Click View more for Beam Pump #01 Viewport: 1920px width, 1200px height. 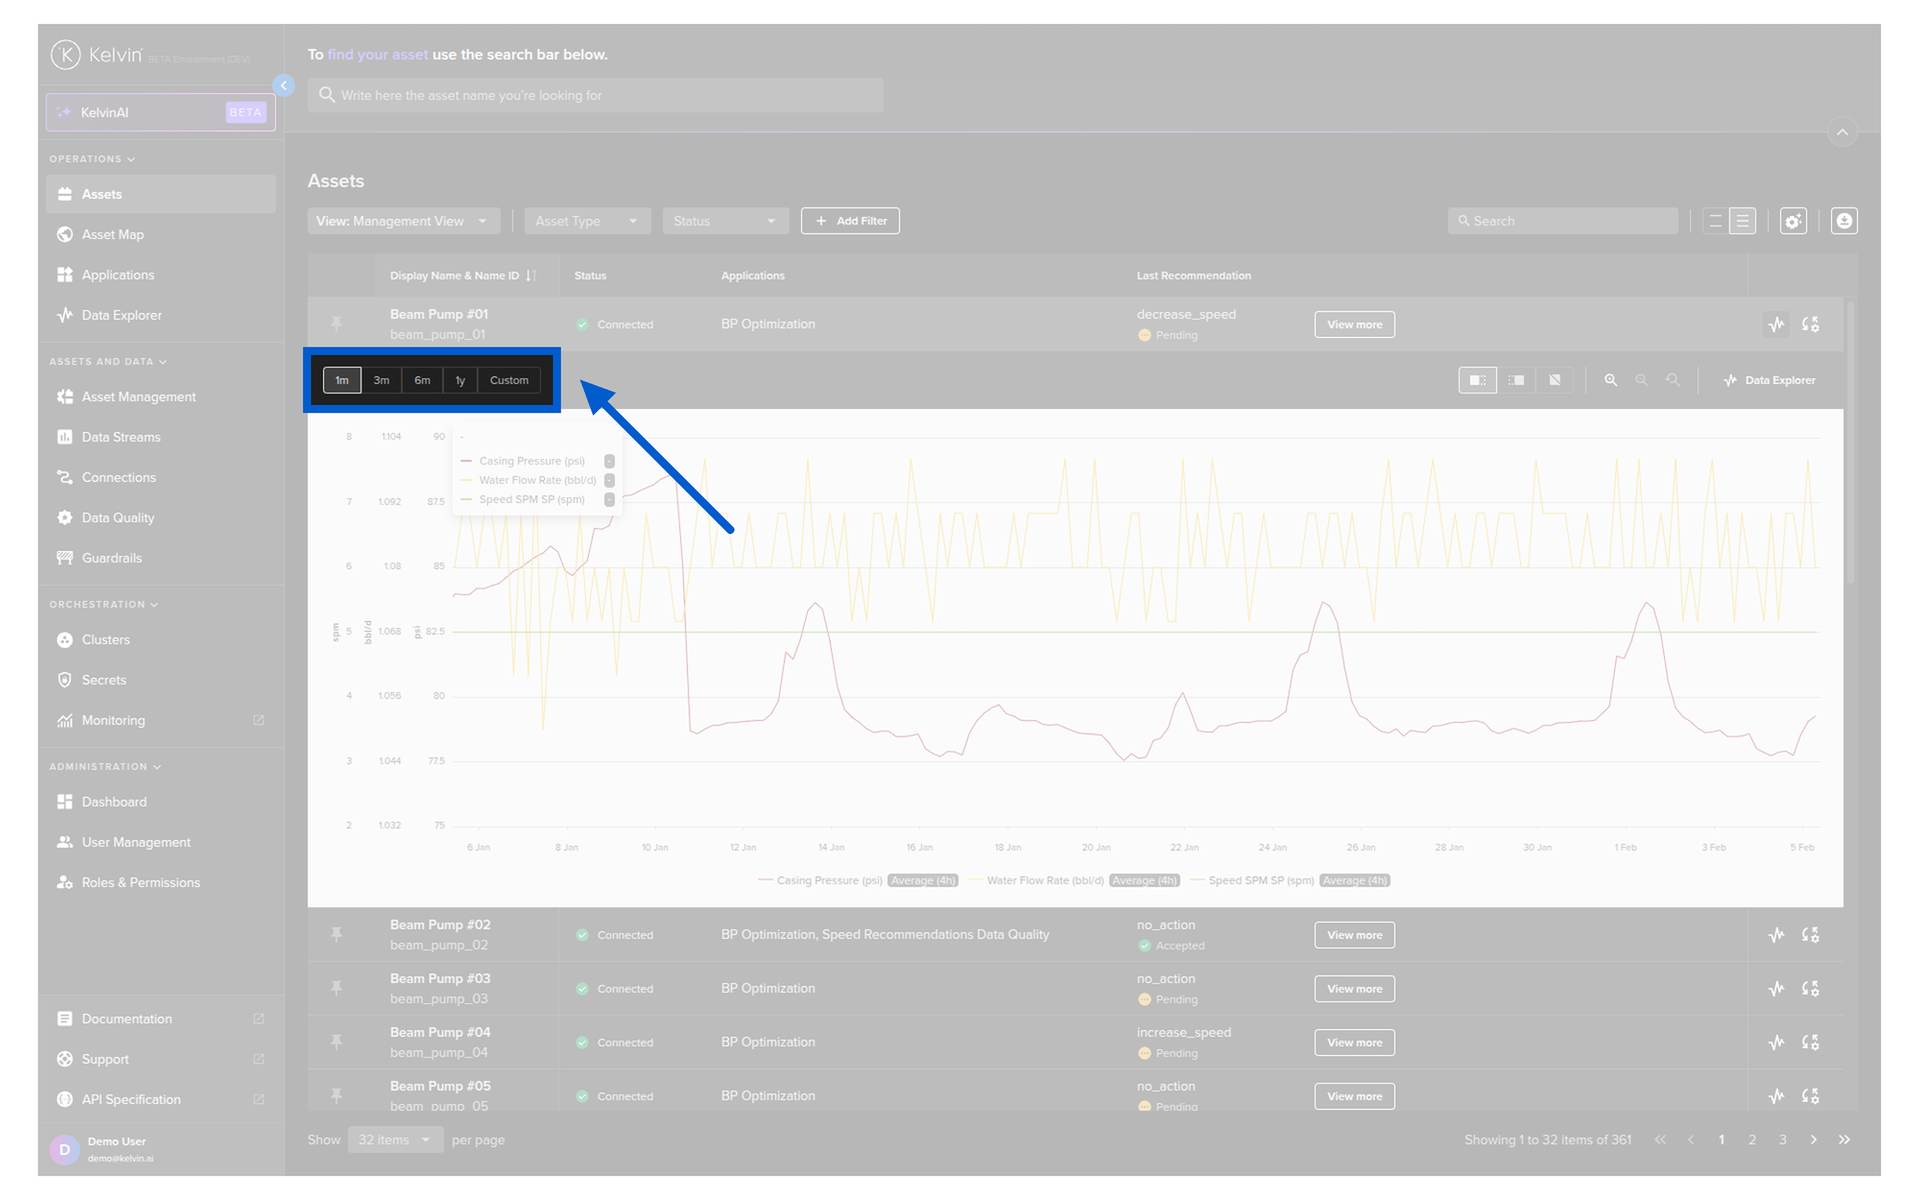[1354, 324]
